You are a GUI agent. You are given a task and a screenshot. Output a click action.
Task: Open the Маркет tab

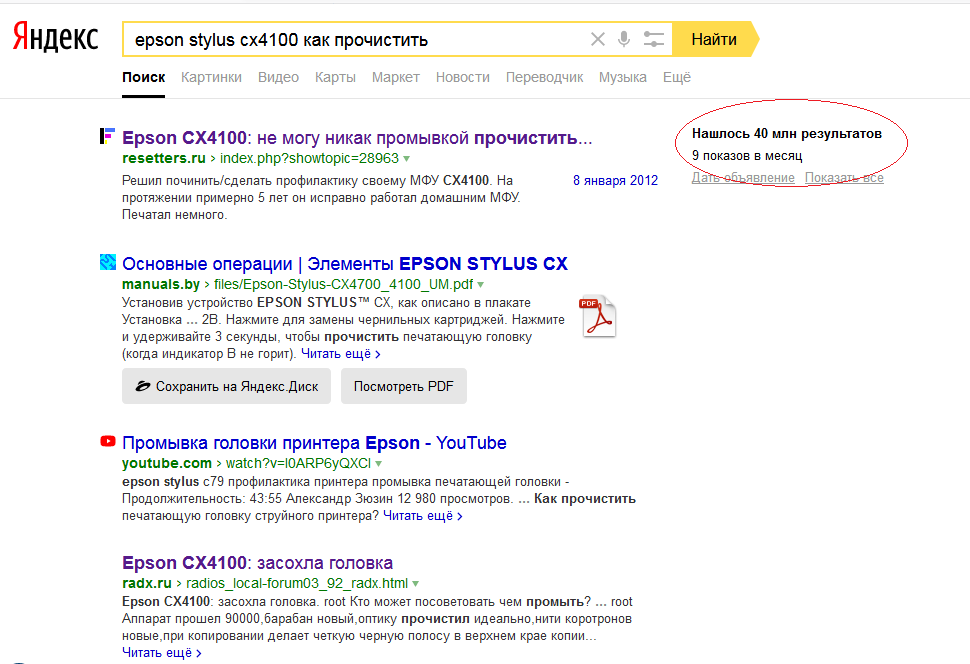click(396, 77)
